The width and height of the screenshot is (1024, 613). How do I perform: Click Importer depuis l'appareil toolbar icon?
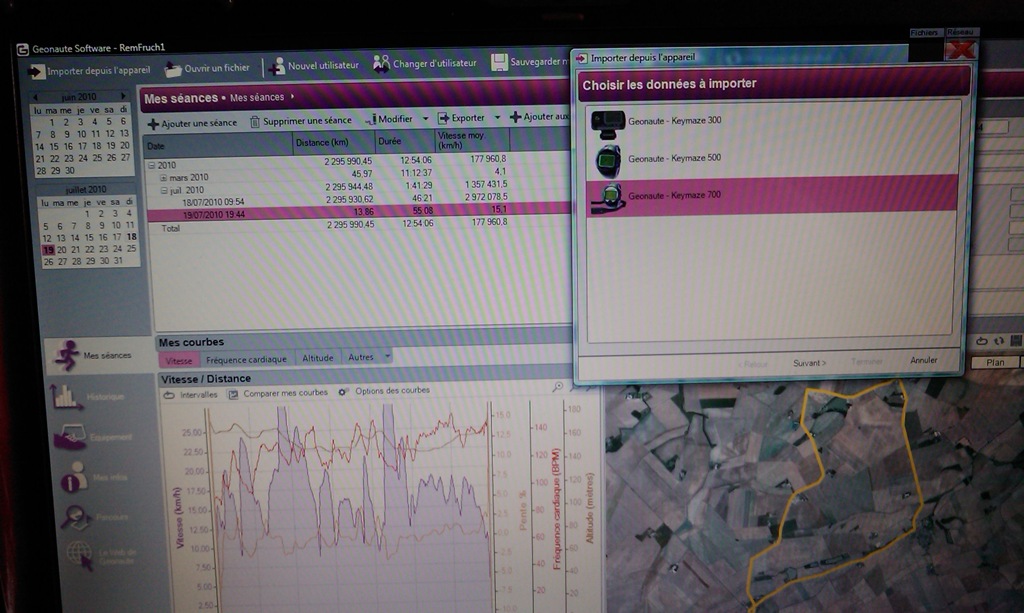click(x=36, y=71)
